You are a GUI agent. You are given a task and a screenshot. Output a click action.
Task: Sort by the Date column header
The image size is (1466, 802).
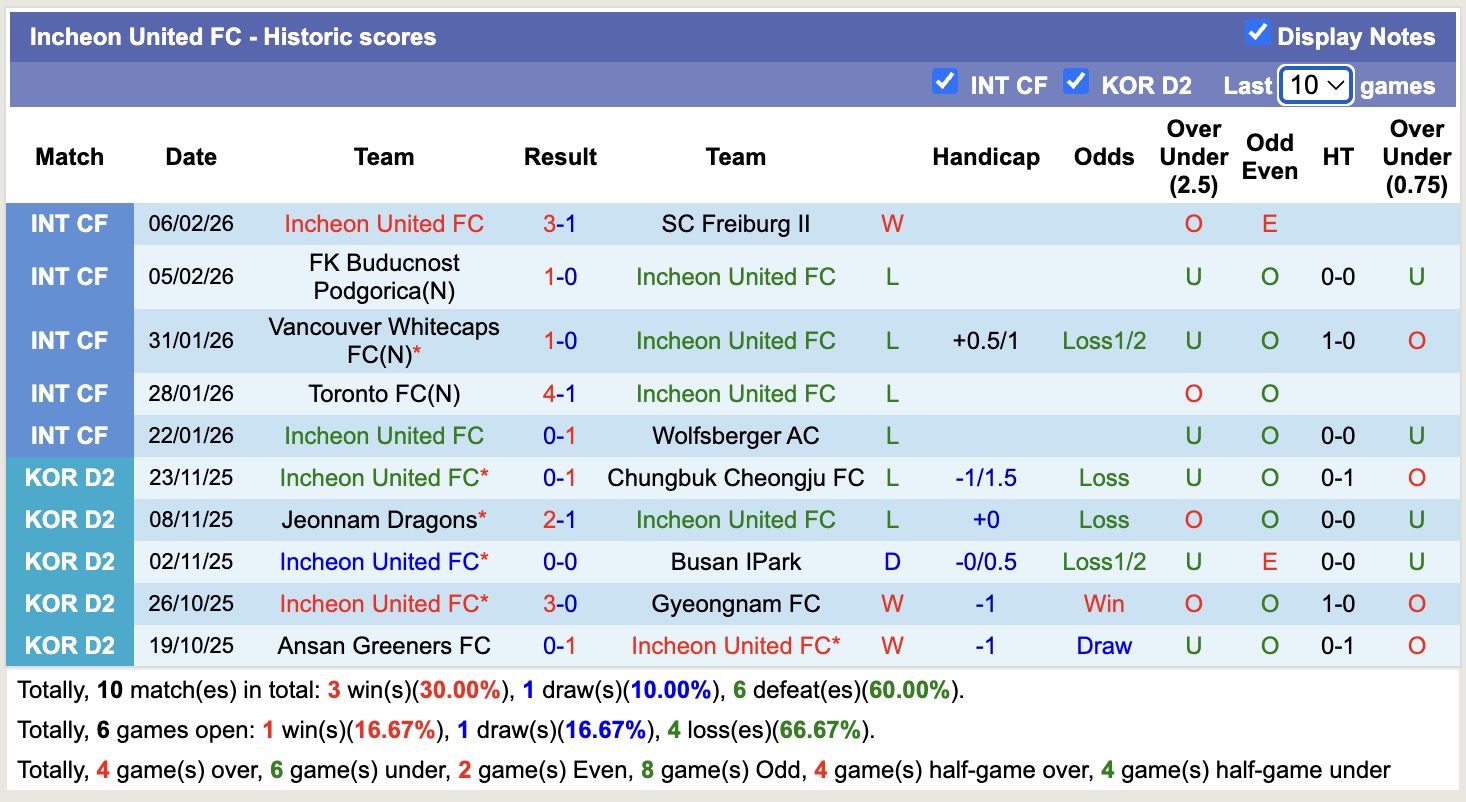click(x=190, y=157)
